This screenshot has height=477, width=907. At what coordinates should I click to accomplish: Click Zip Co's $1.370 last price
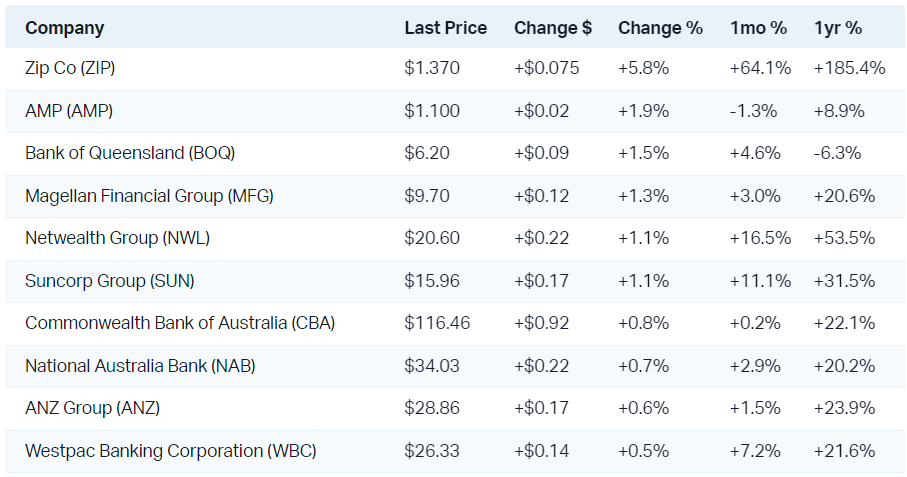pos(432,69)
